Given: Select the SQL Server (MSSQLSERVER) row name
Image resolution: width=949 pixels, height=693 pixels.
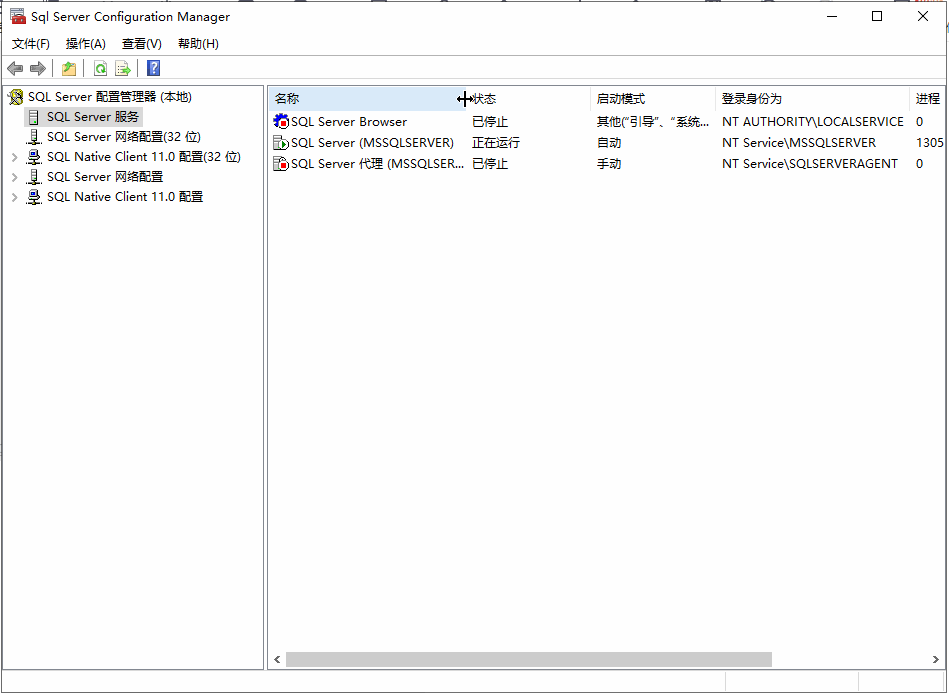Looking at the screenshot, I should (372, 143).
